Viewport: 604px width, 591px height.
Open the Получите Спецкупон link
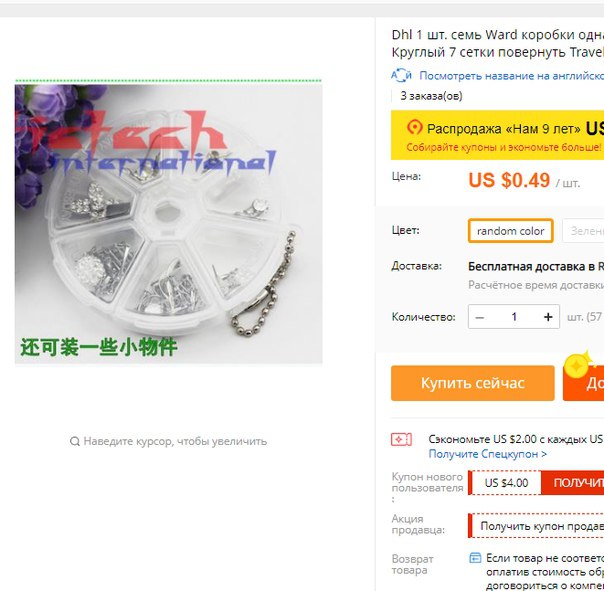pyautogui.click(x=487, y=454)
